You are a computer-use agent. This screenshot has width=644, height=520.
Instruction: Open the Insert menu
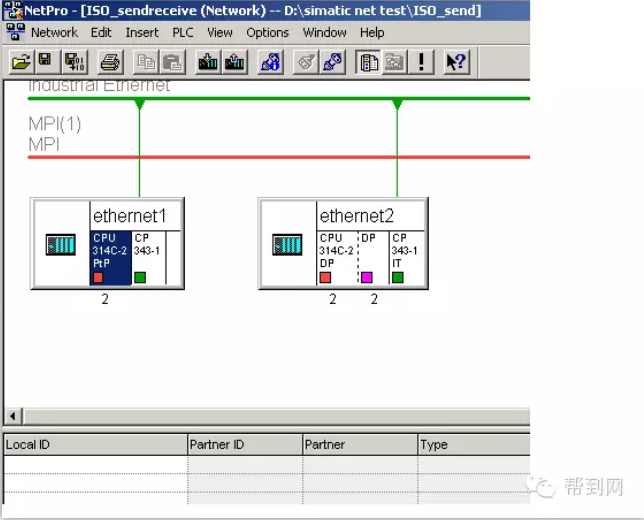[x=142, y=32]
